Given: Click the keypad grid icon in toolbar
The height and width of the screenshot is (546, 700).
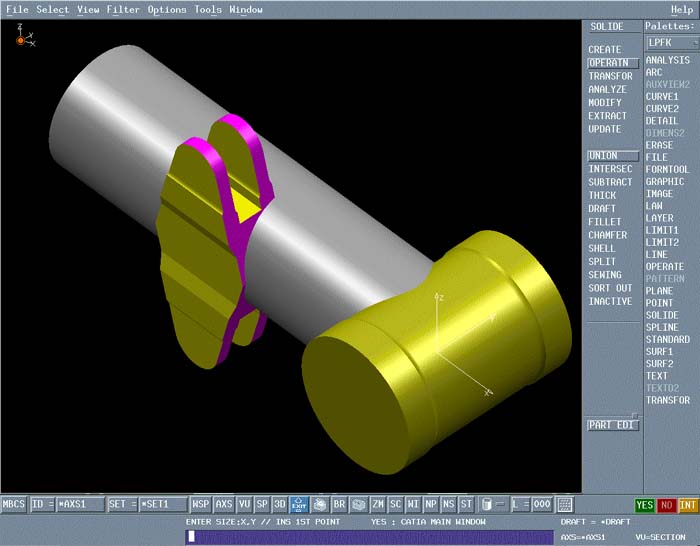Looking at the screenshot, I should point(565,504).
